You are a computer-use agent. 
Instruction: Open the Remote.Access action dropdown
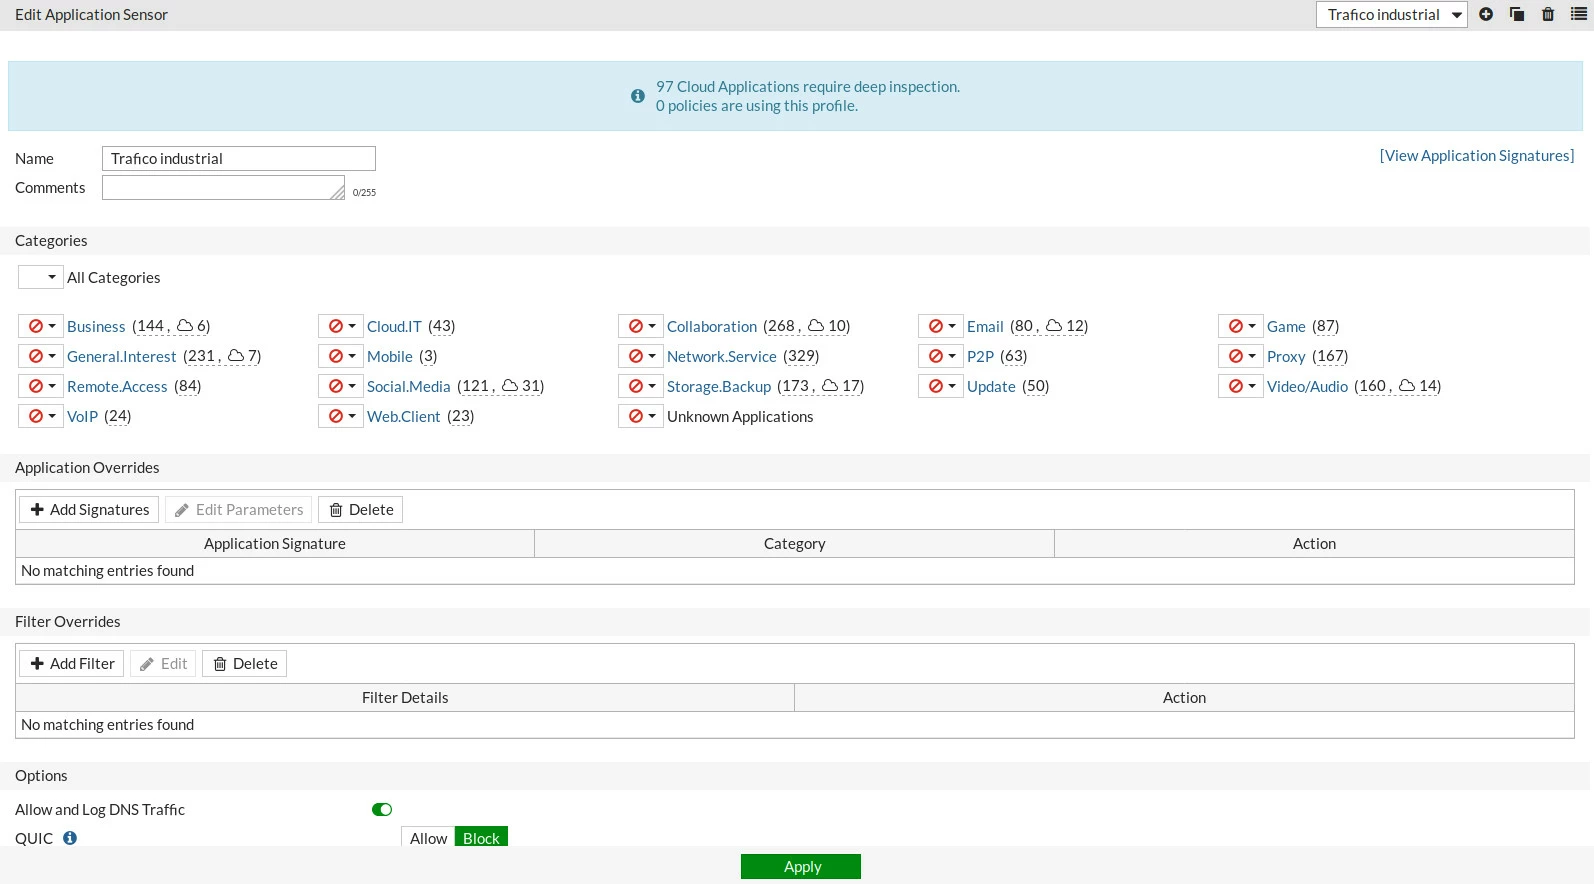[x=41, y=386]
